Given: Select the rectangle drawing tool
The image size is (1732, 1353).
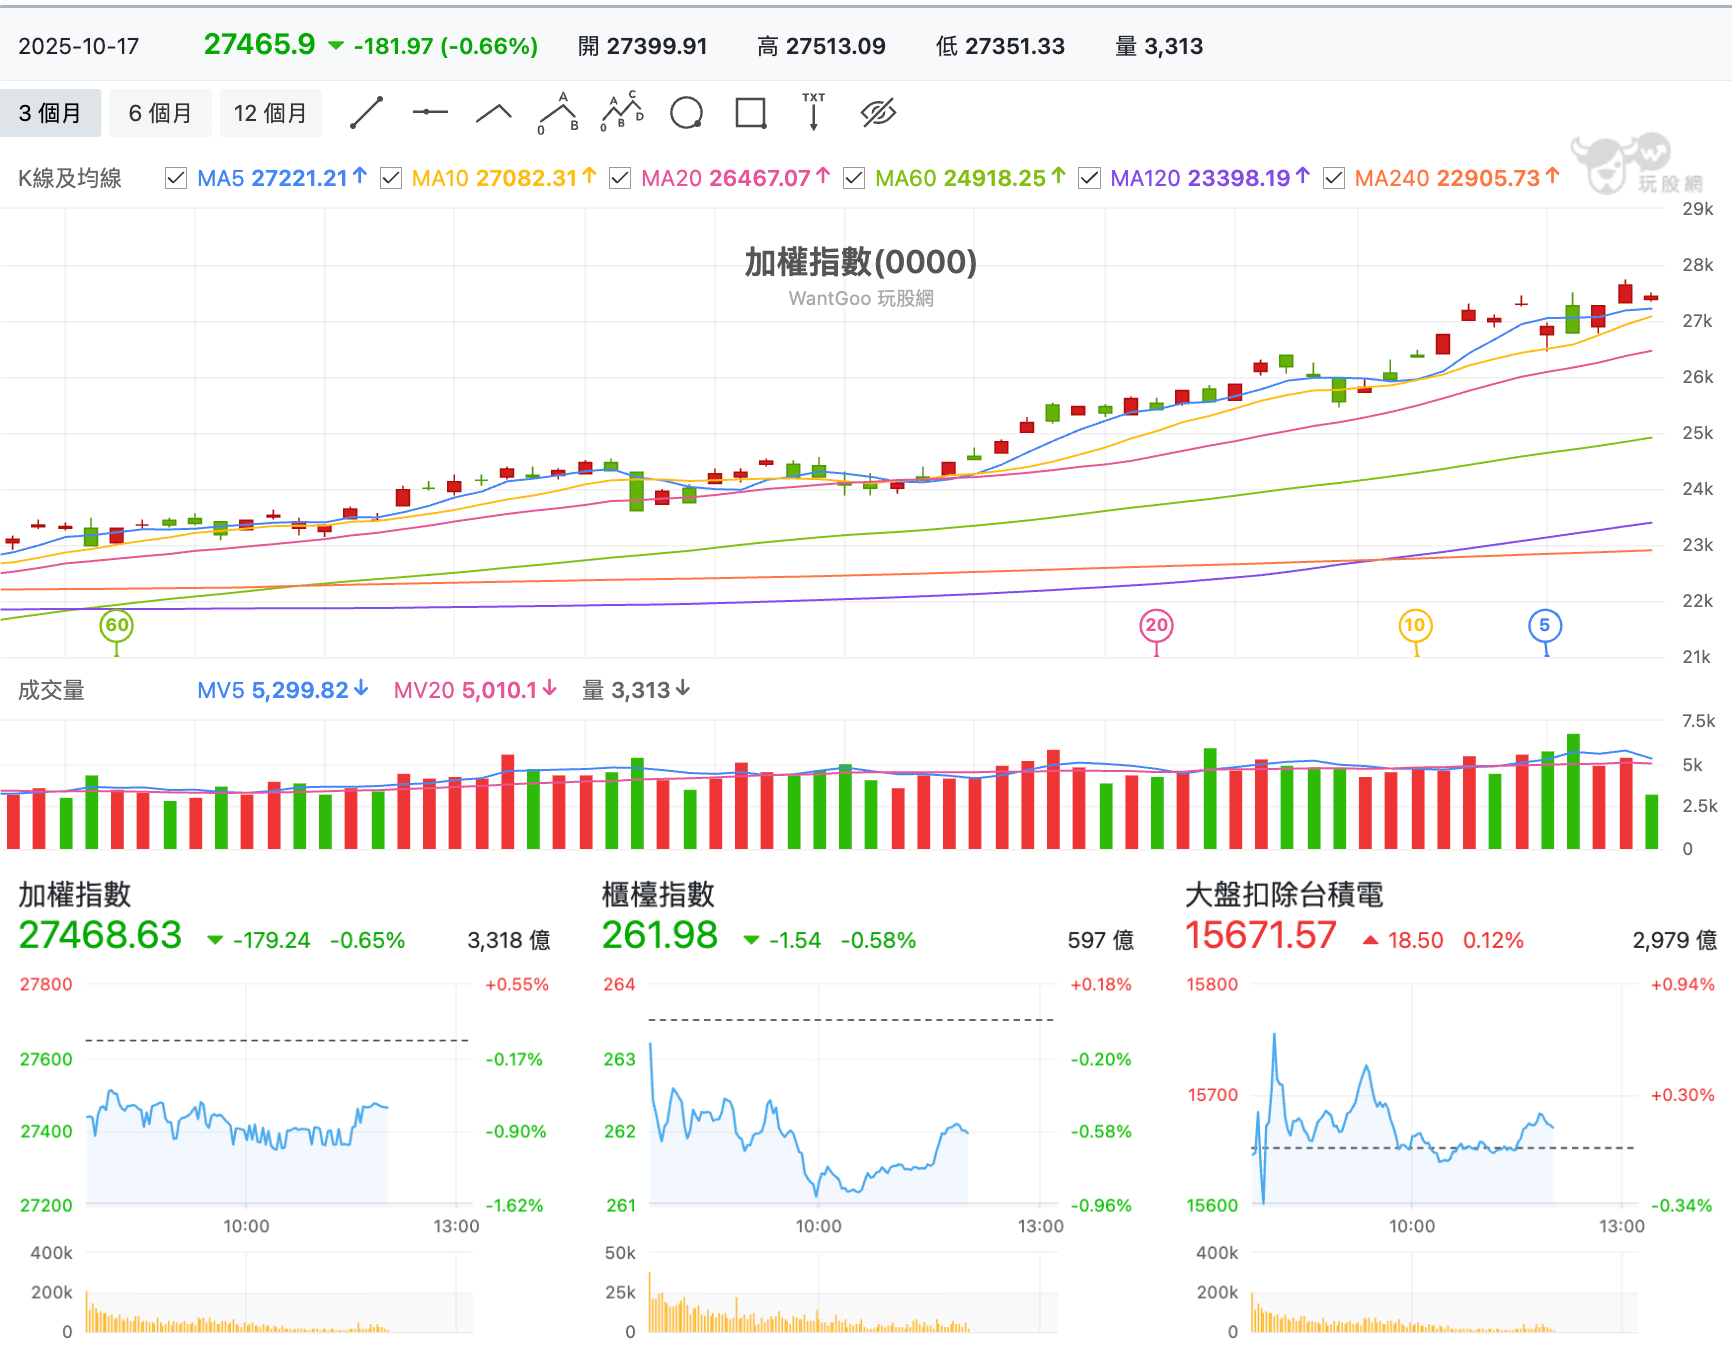Looking at the screenshot, I should [x=751, y=113].
